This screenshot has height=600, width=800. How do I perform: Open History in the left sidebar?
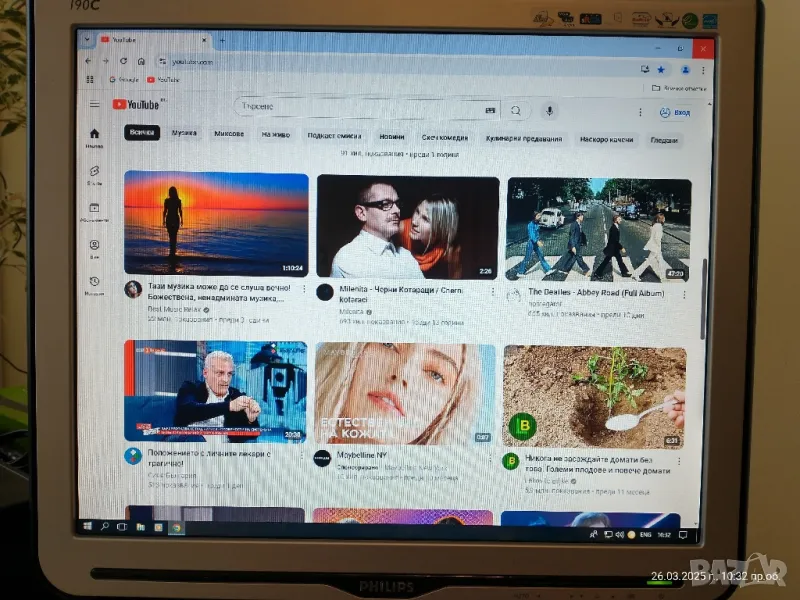point(94,285)
